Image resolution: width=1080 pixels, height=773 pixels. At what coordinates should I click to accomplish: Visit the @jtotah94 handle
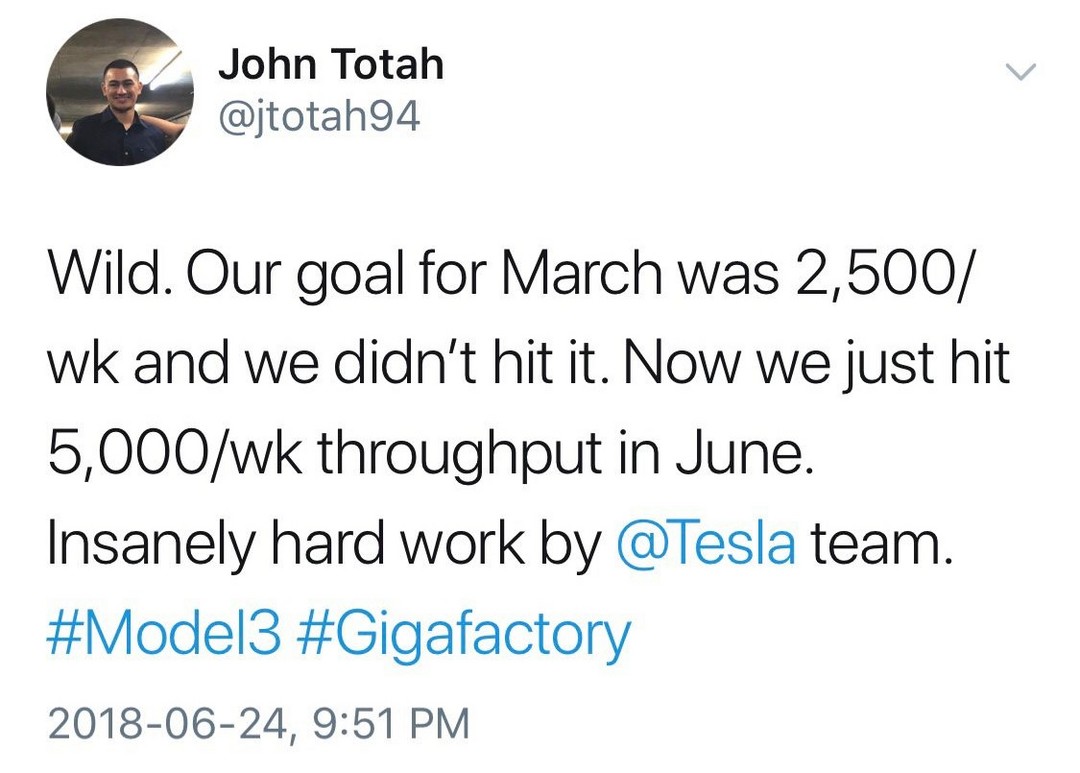319,118
